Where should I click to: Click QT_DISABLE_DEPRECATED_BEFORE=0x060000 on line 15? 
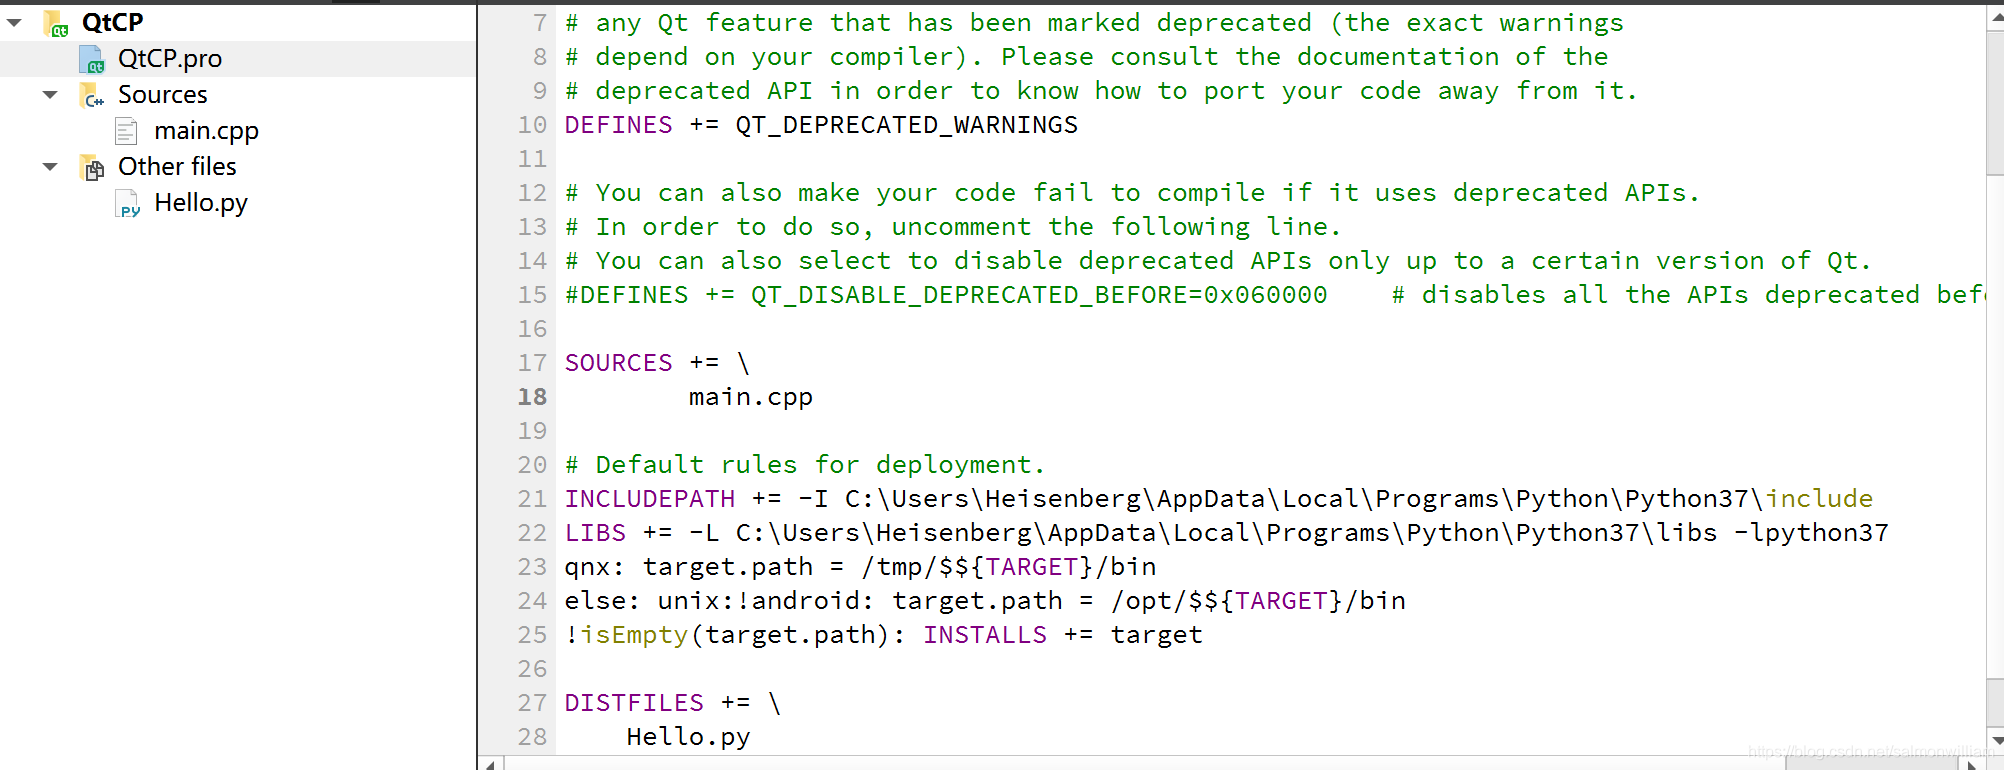(x=1039, y=295)
